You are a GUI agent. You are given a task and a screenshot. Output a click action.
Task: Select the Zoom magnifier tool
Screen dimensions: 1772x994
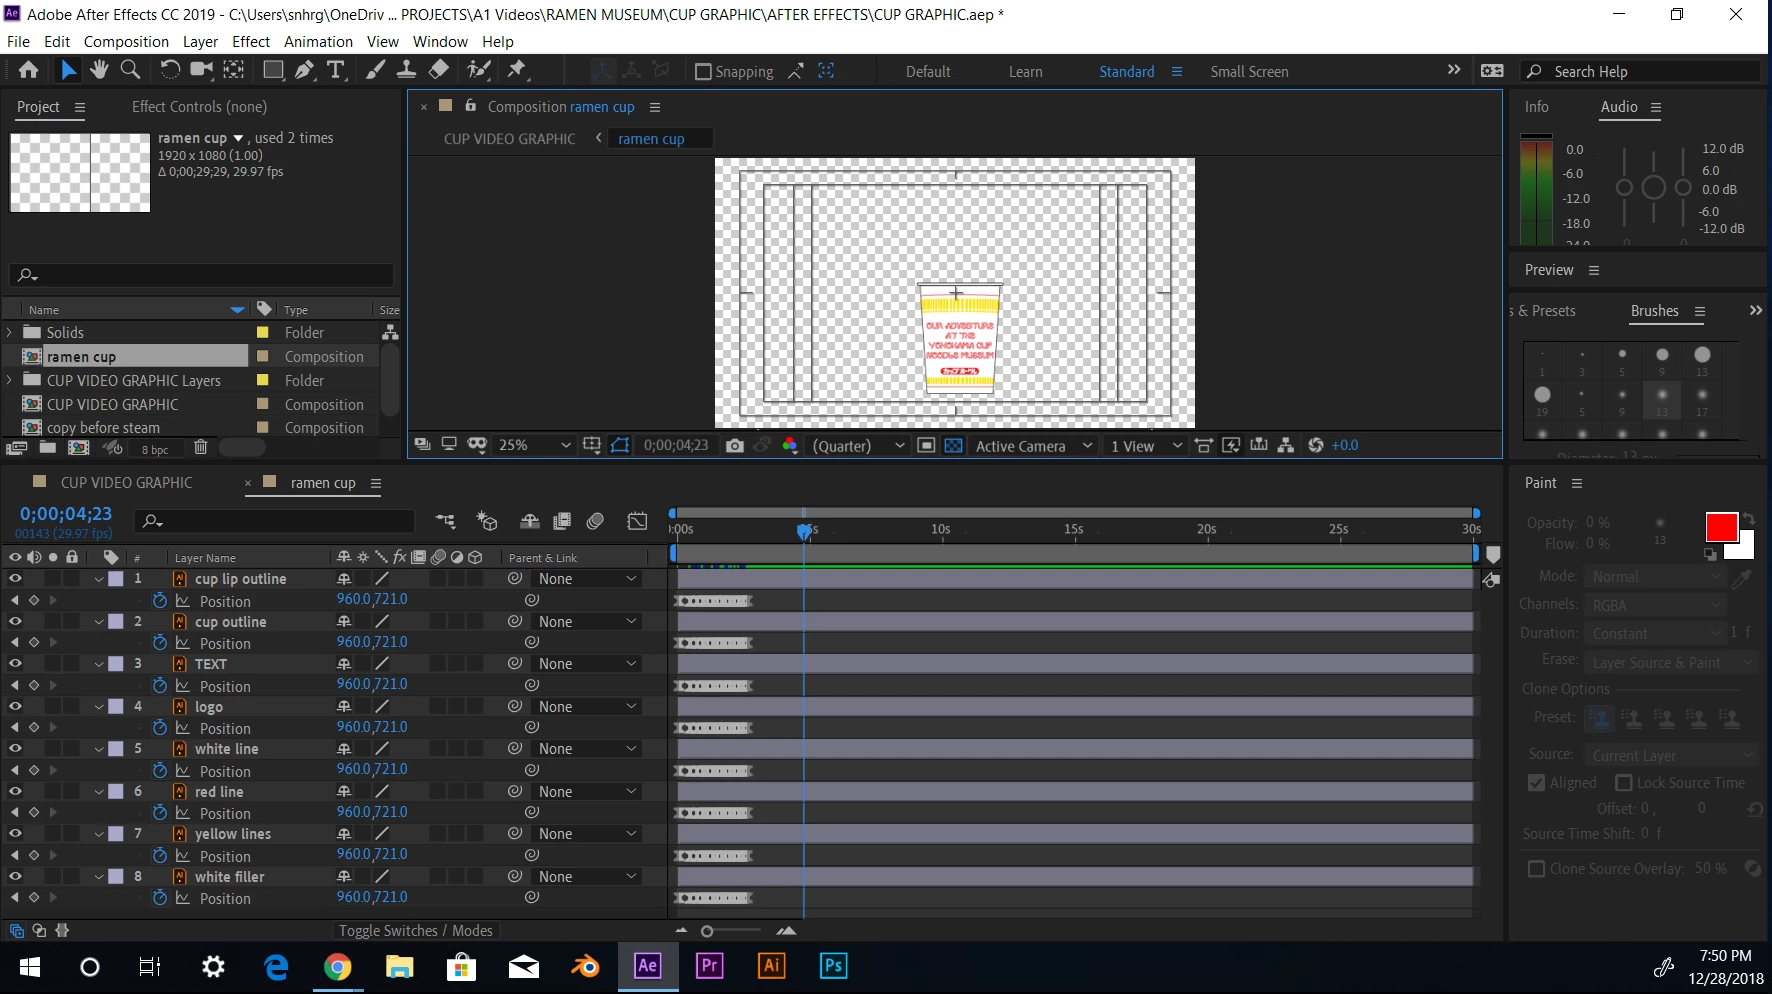point(130,70)
